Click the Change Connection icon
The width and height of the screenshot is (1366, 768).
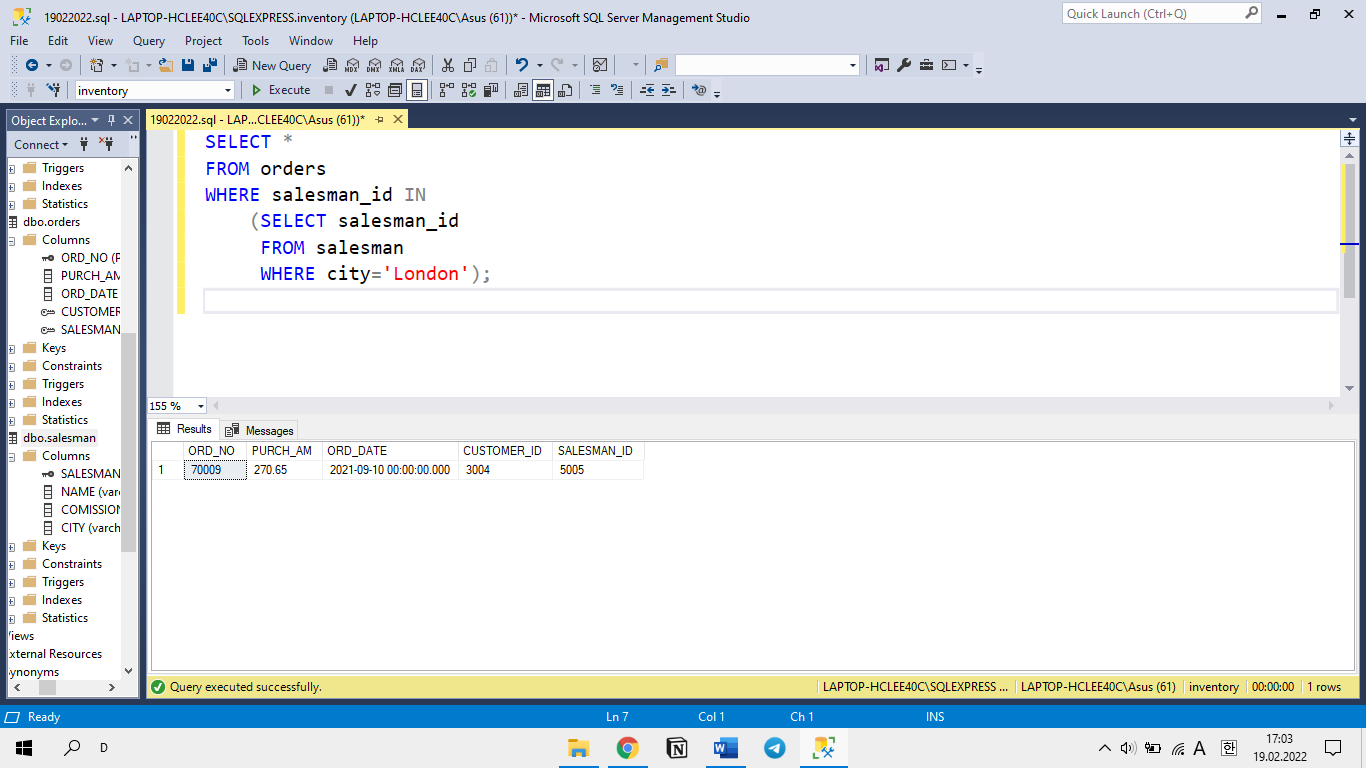pos(53,90)
